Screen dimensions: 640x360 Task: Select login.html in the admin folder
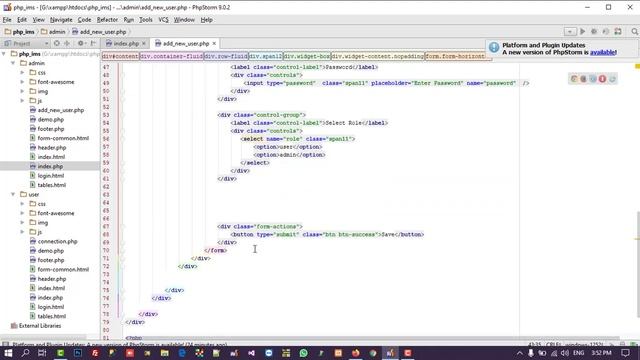tap(47, 176)
